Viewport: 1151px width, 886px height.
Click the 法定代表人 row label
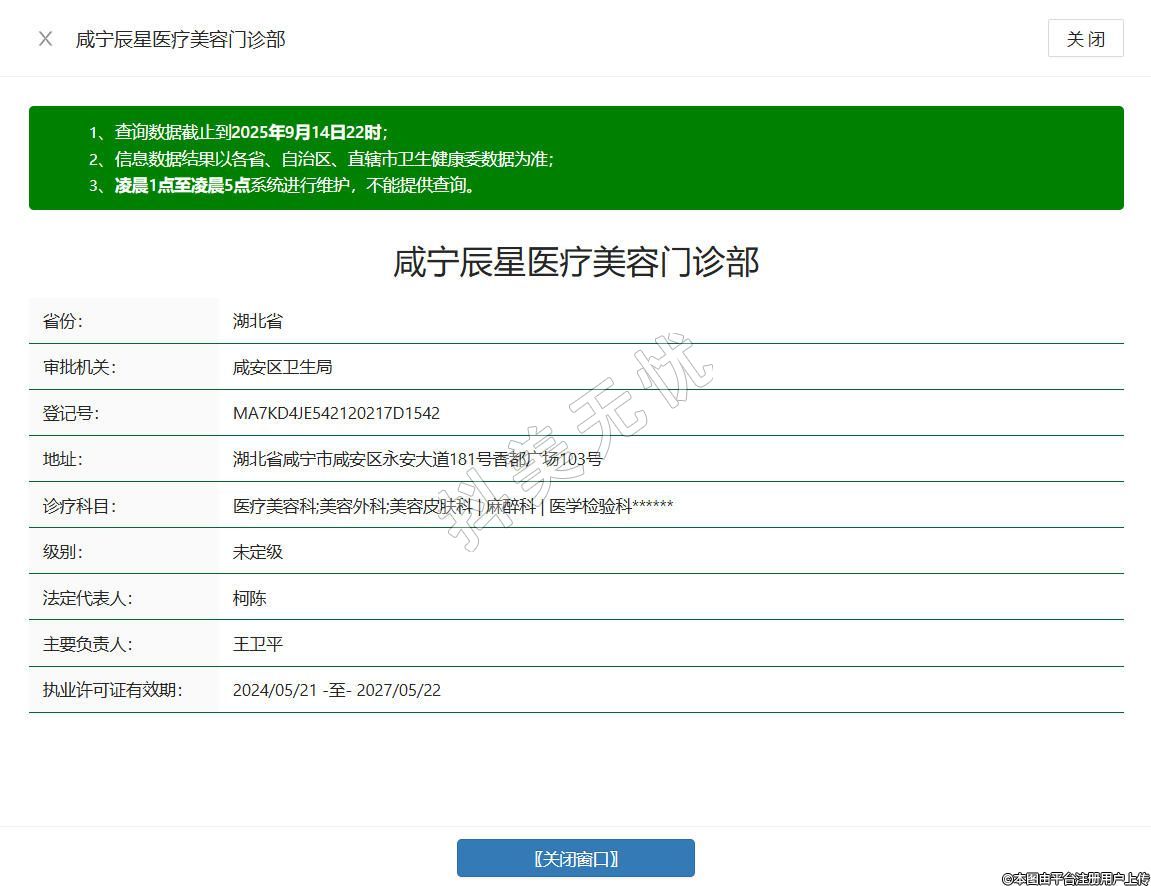[x=88, y=598]
